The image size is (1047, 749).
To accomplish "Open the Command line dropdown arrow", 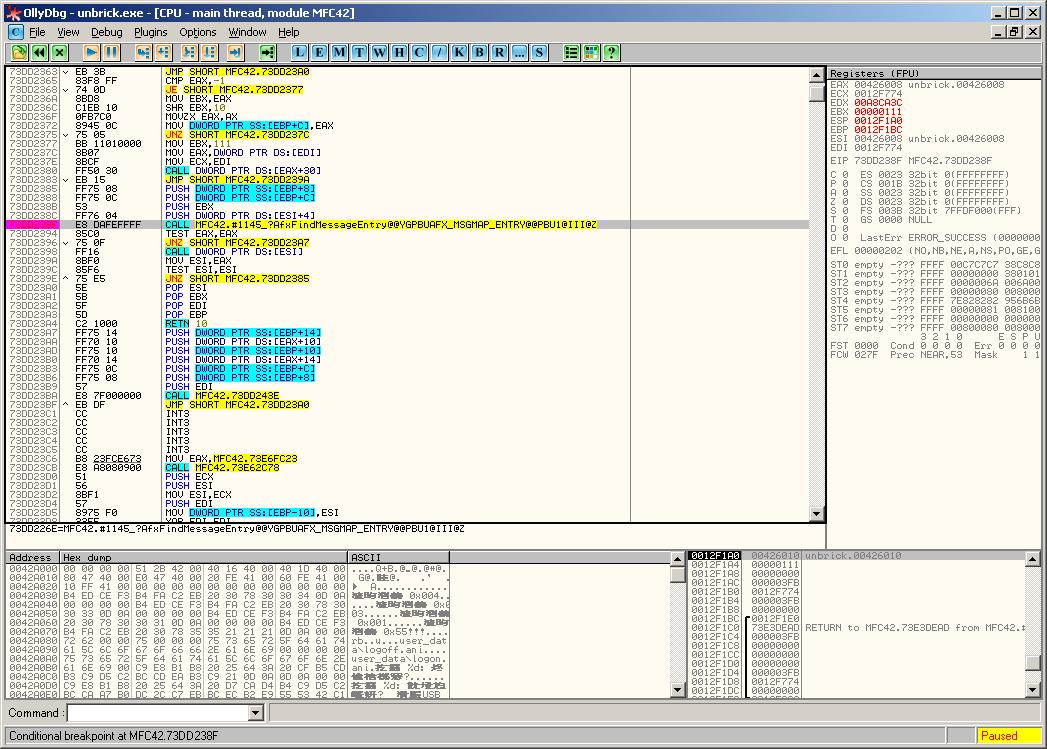I will (x=255, y=713).
